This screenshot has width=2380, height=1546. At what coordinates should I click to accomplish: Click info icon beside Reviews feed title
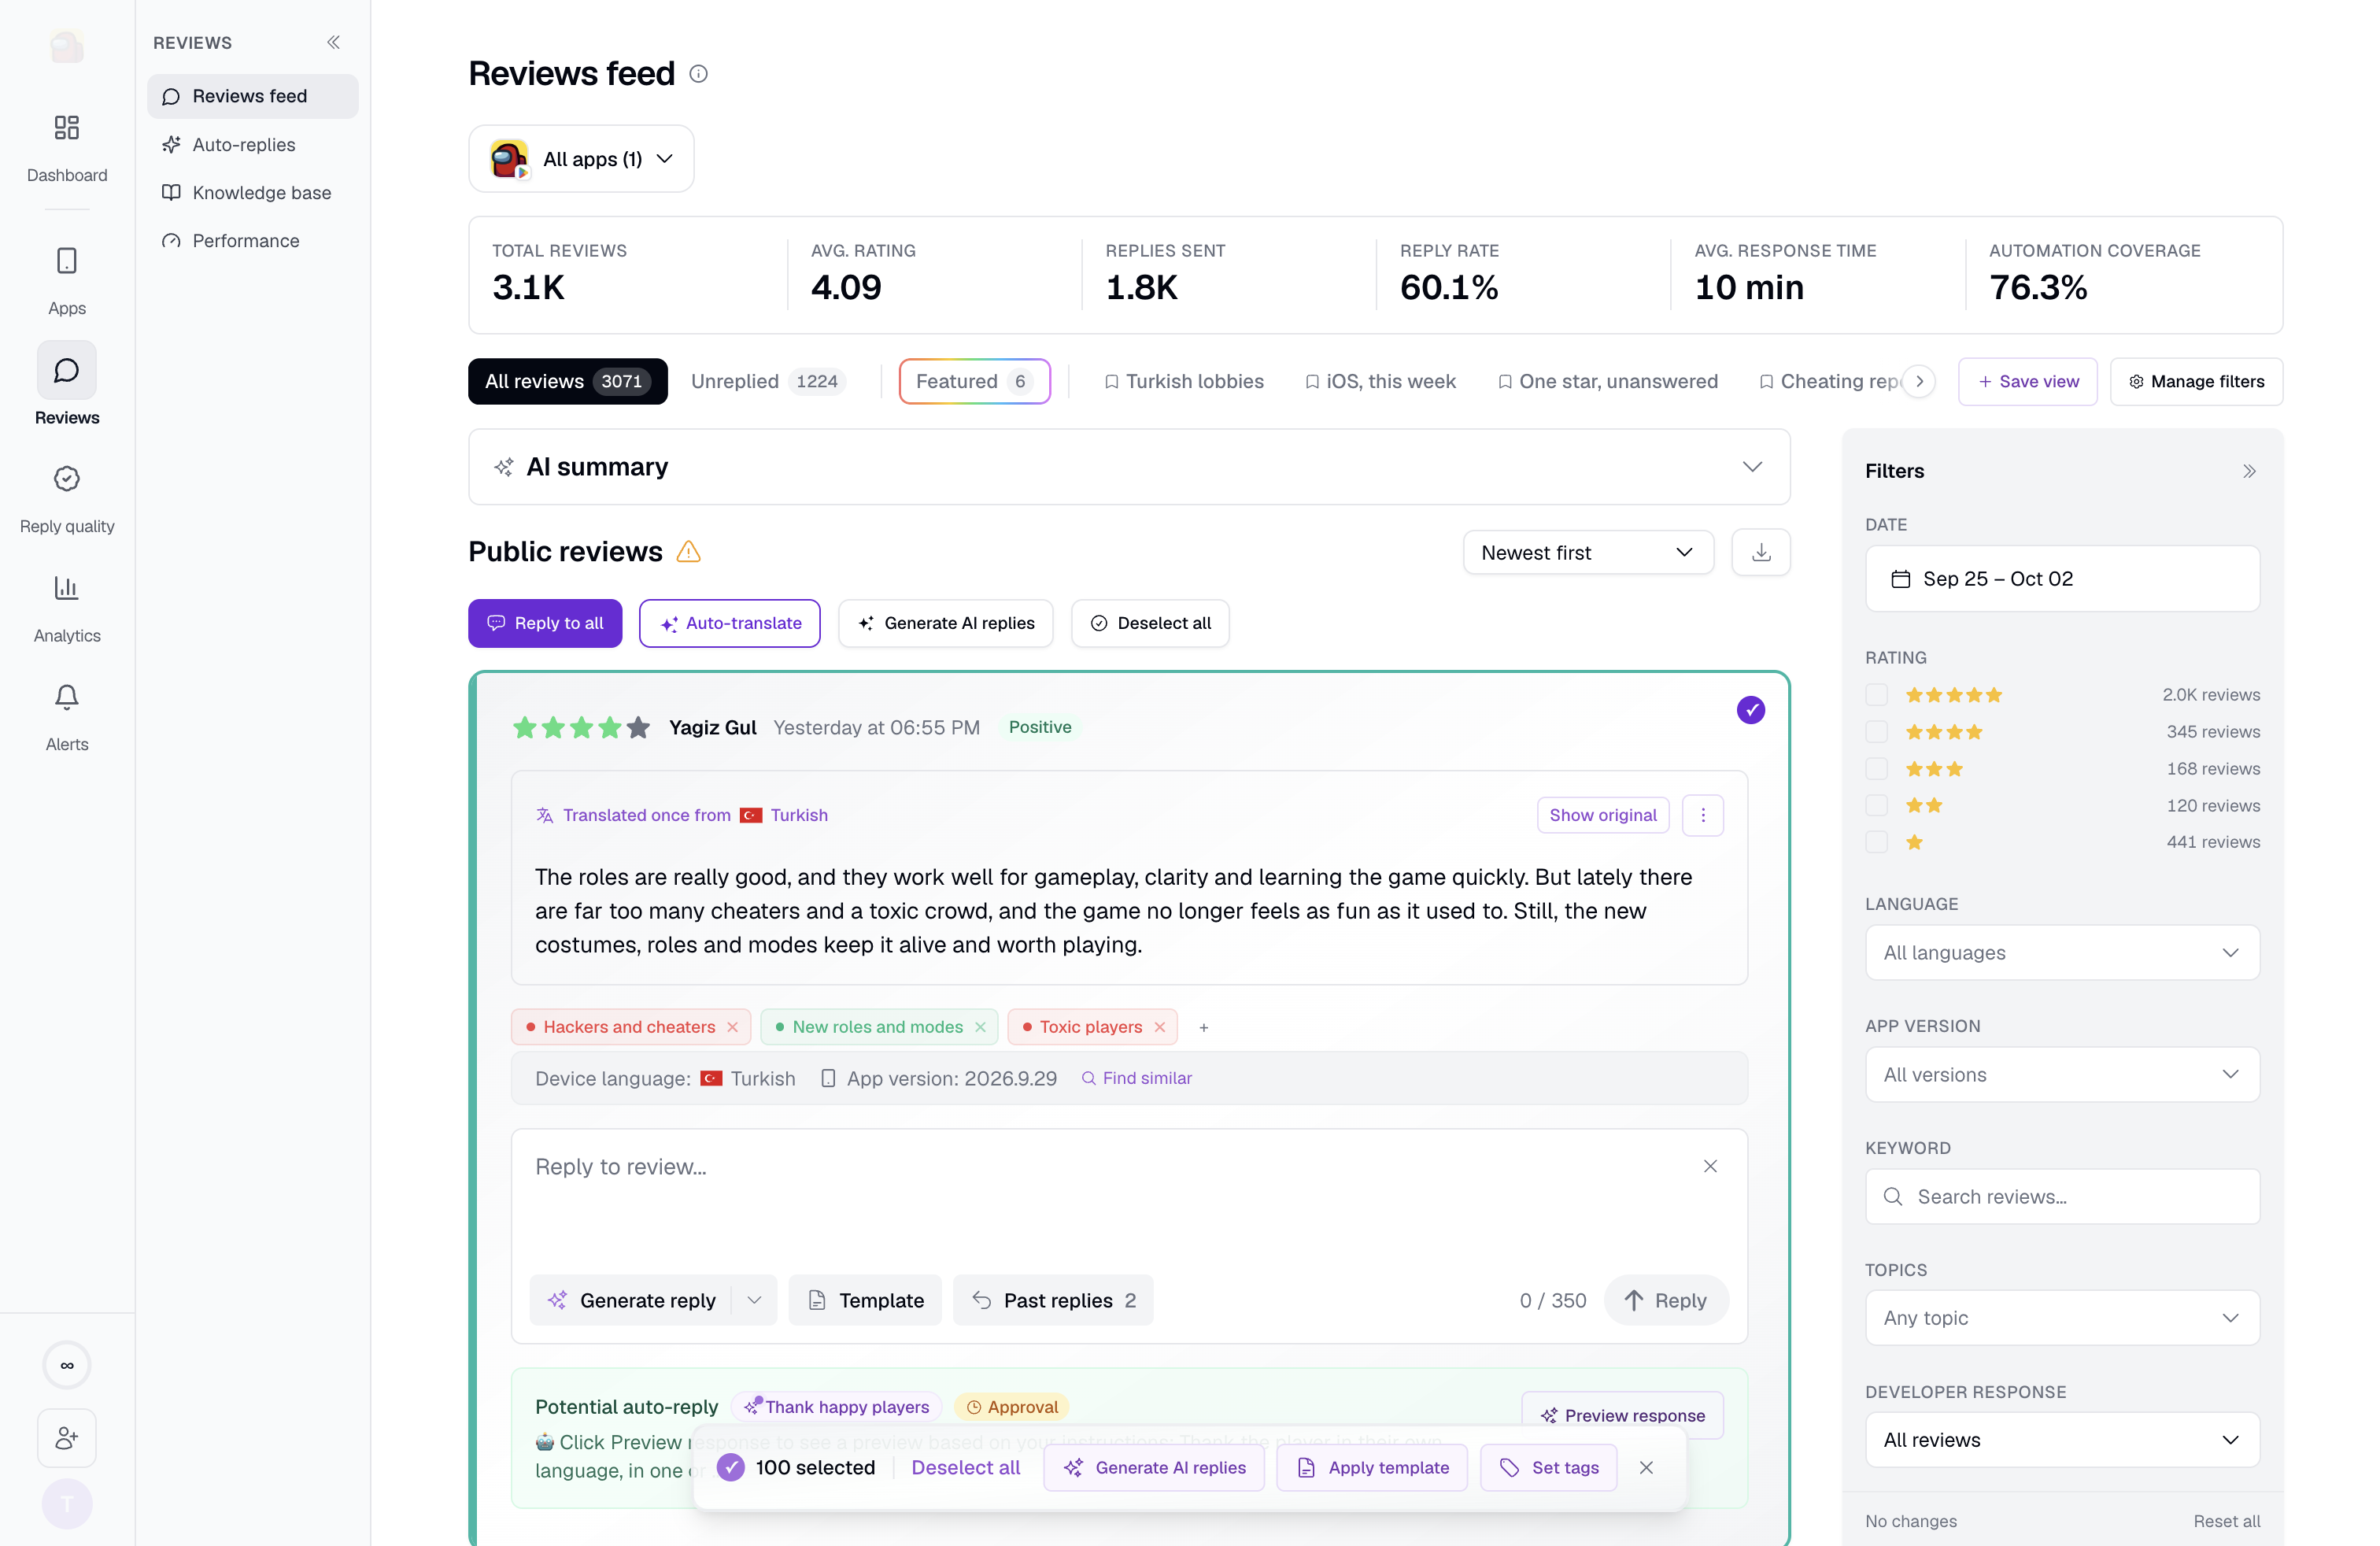coord(698,74)
